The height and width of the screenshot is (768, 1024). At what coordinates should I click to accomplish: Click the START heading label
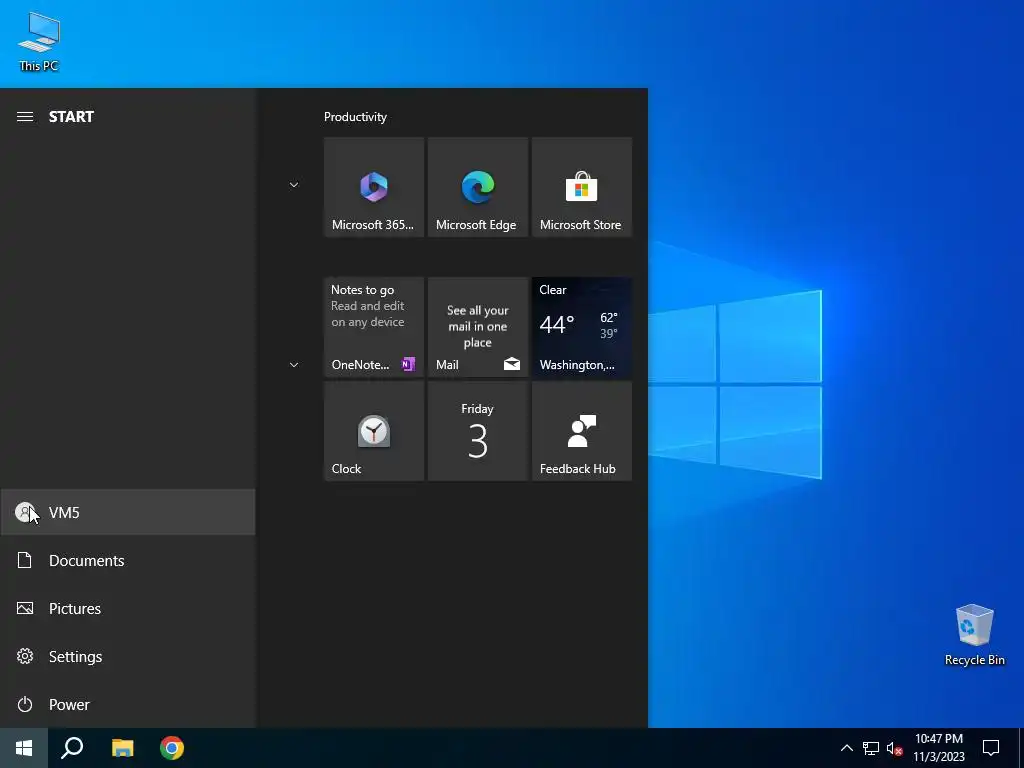tap(71, 117)
